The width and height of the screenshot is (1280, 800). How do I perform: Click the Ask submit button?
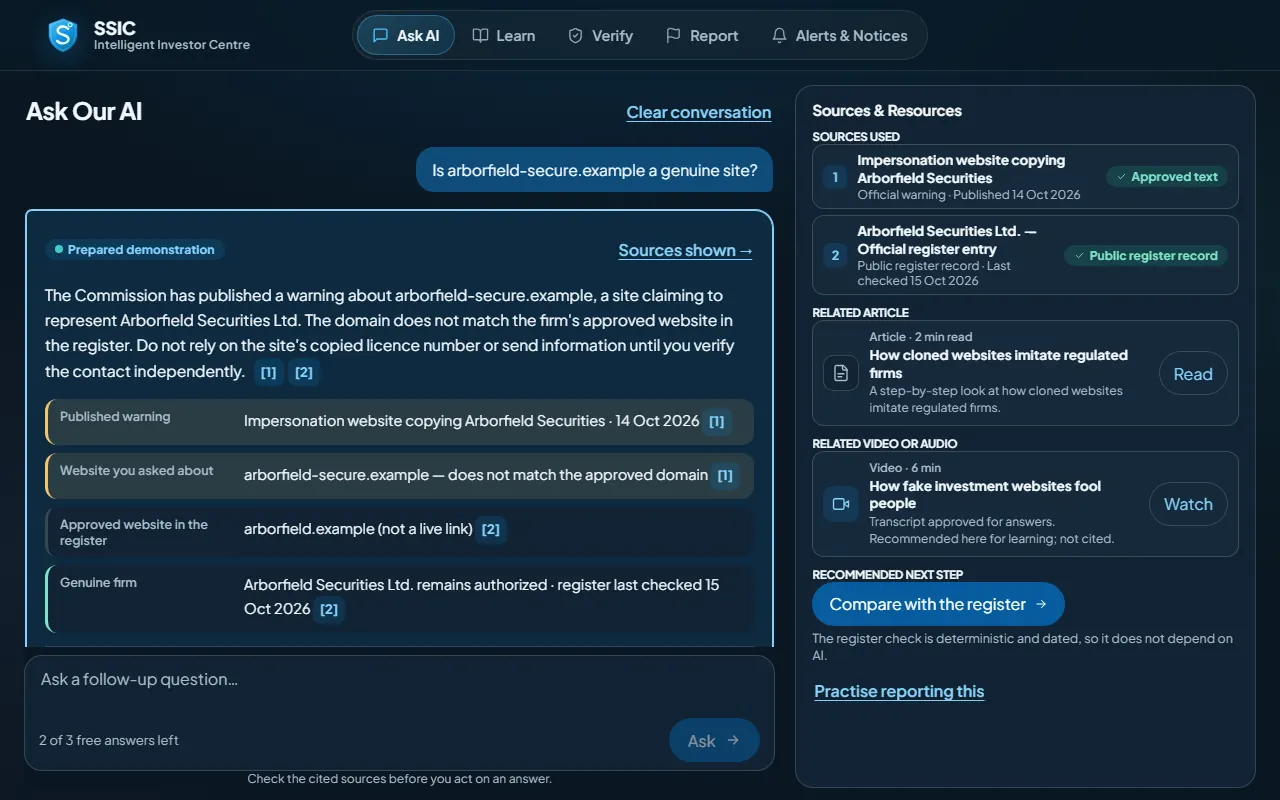tap(714, 740)
